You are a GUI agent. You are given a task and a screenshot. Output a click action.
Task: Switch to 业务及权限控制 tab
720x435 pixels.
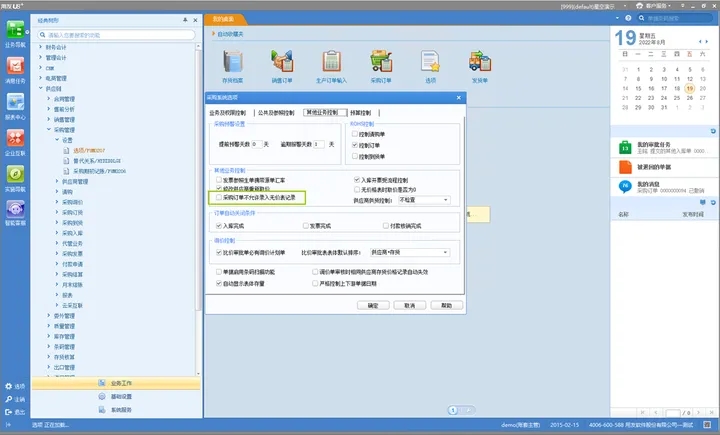pyautogui.click(x=228, y=113)
